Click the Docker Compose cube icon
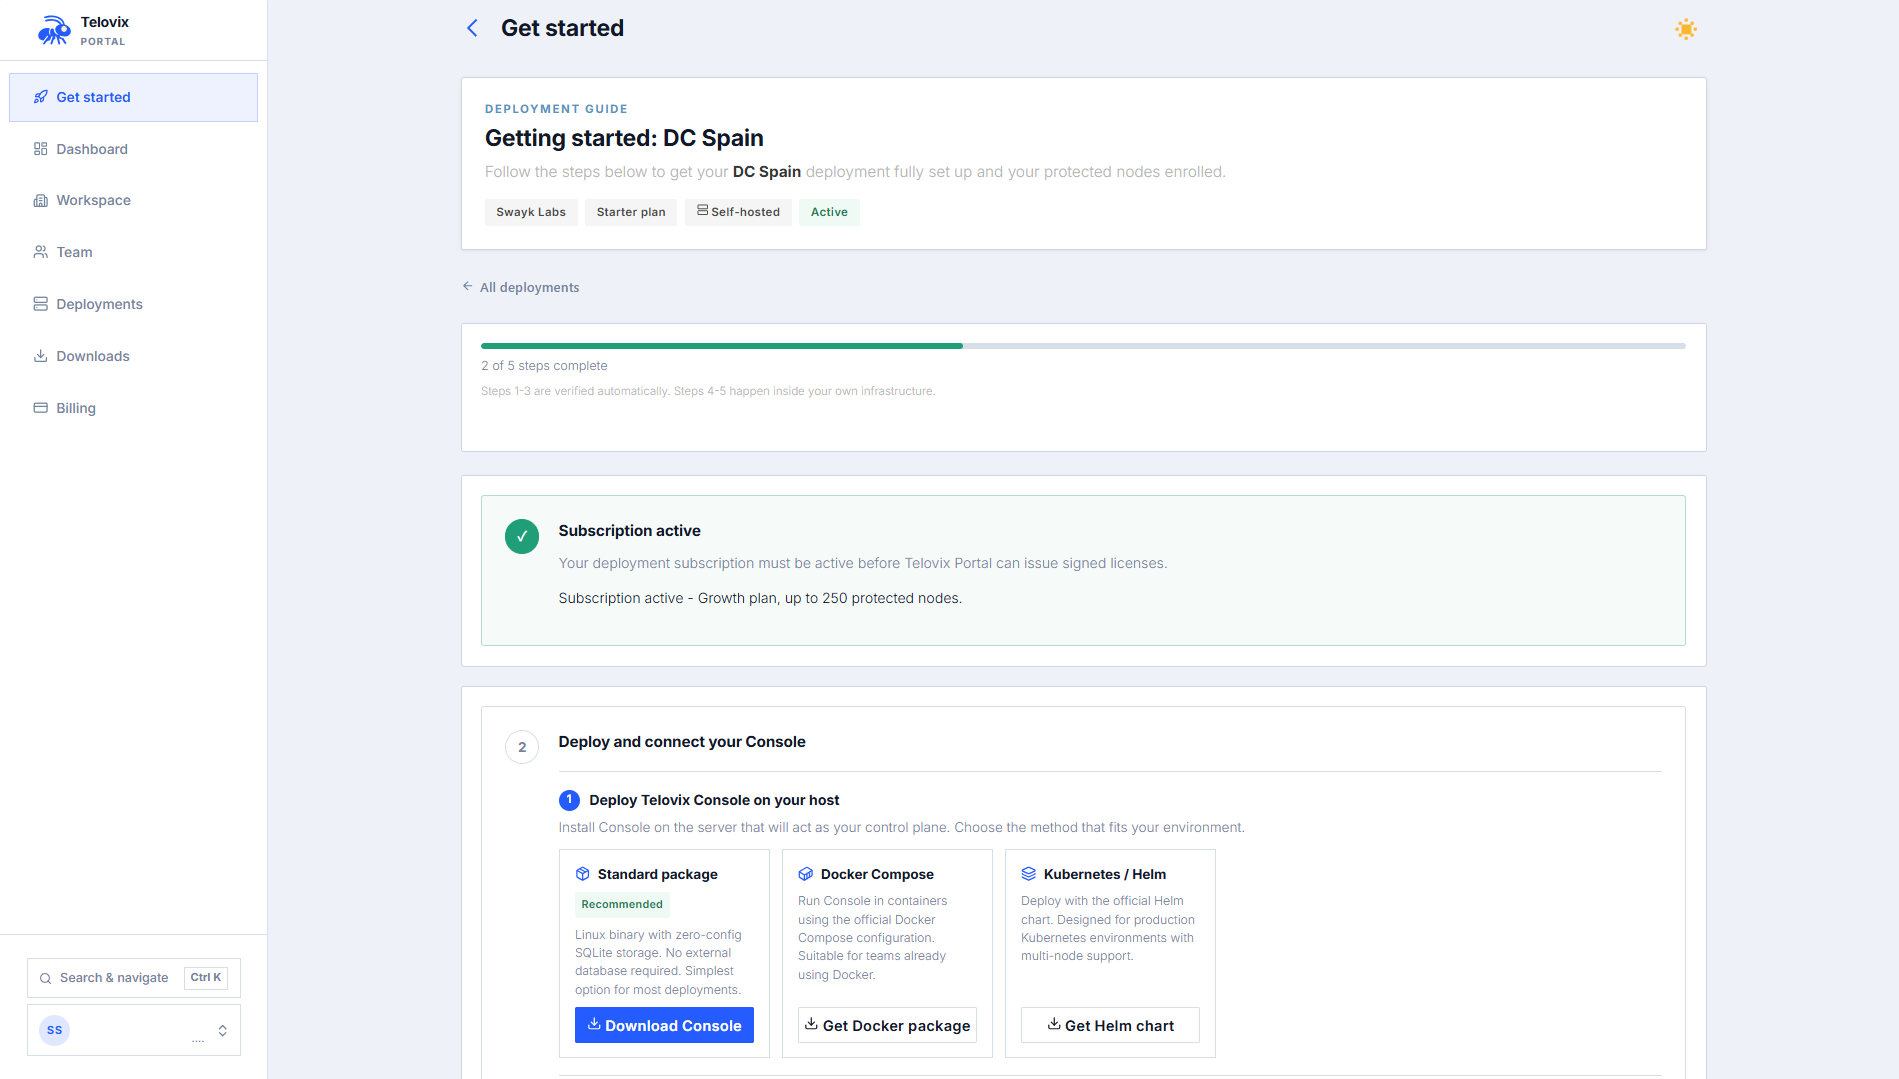Viewport: 1899px width, 1079px height. tap(806, 874)
